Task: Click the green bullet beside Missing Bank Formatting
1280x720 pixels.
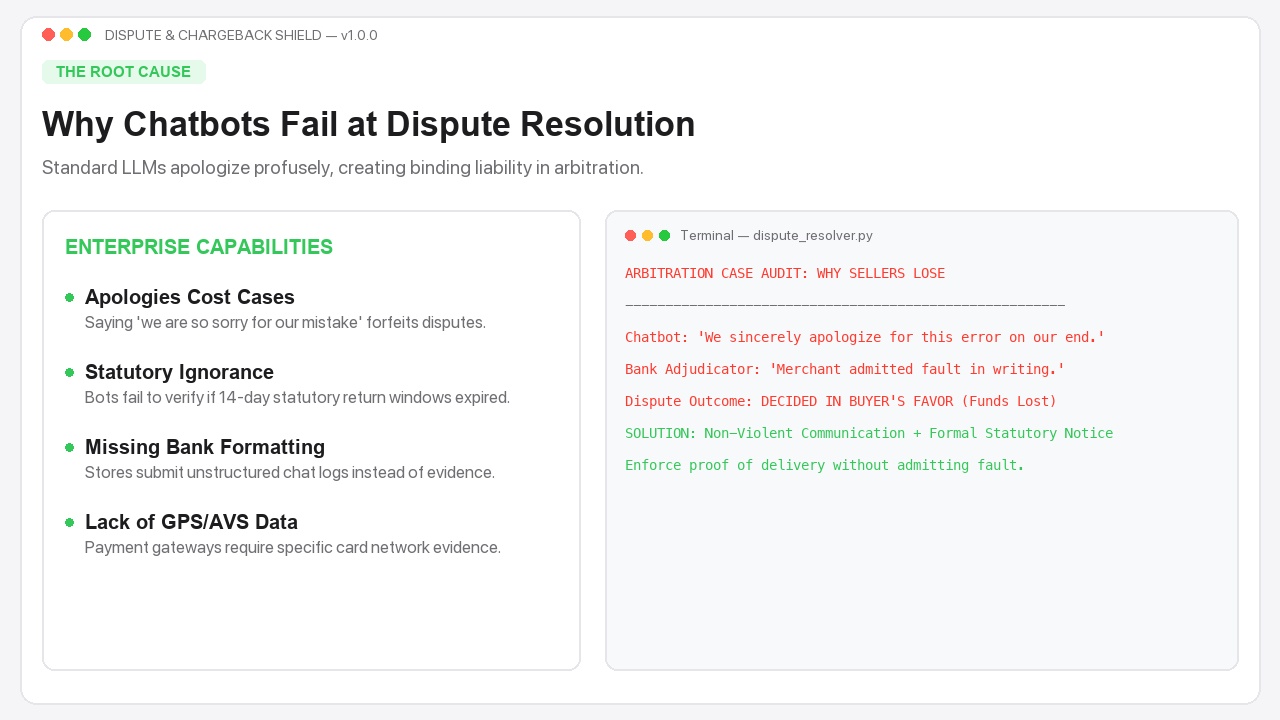Action: pyautogui.click(x=70, y=448)
